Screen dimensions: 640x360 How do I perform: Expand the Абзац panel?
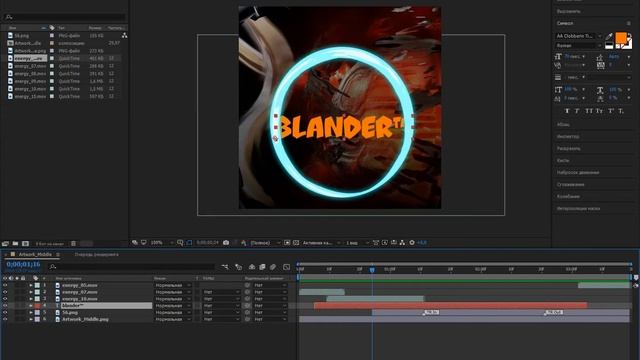[x=563, y=124]
